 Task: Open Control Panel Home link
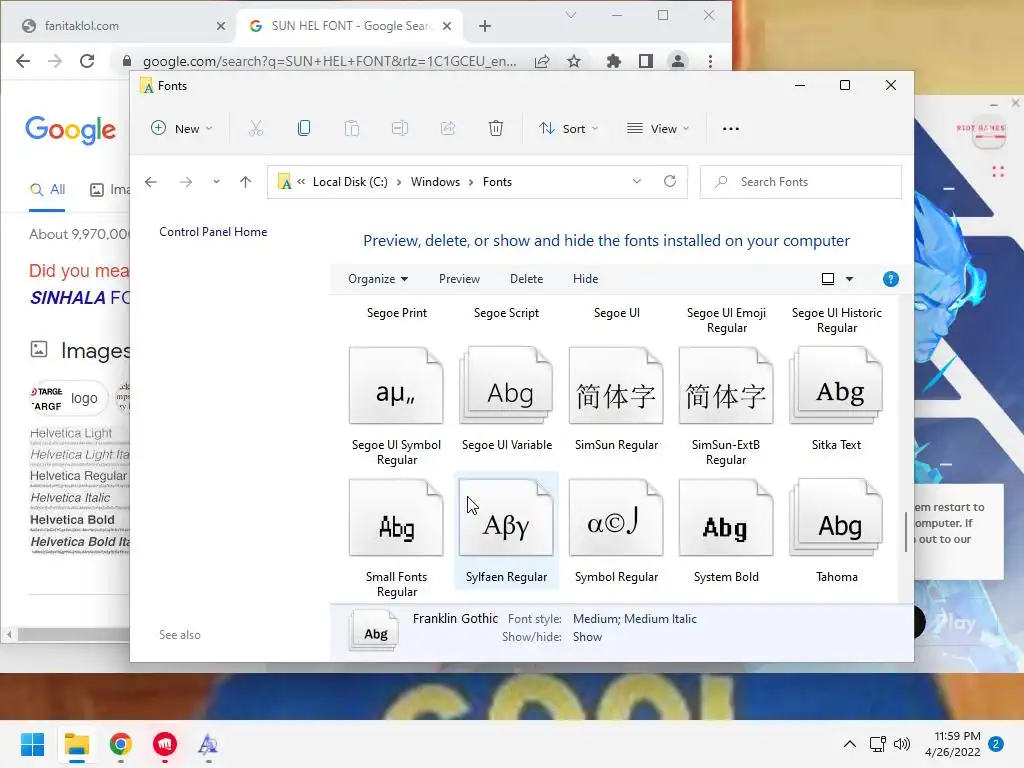coord(213,232)
